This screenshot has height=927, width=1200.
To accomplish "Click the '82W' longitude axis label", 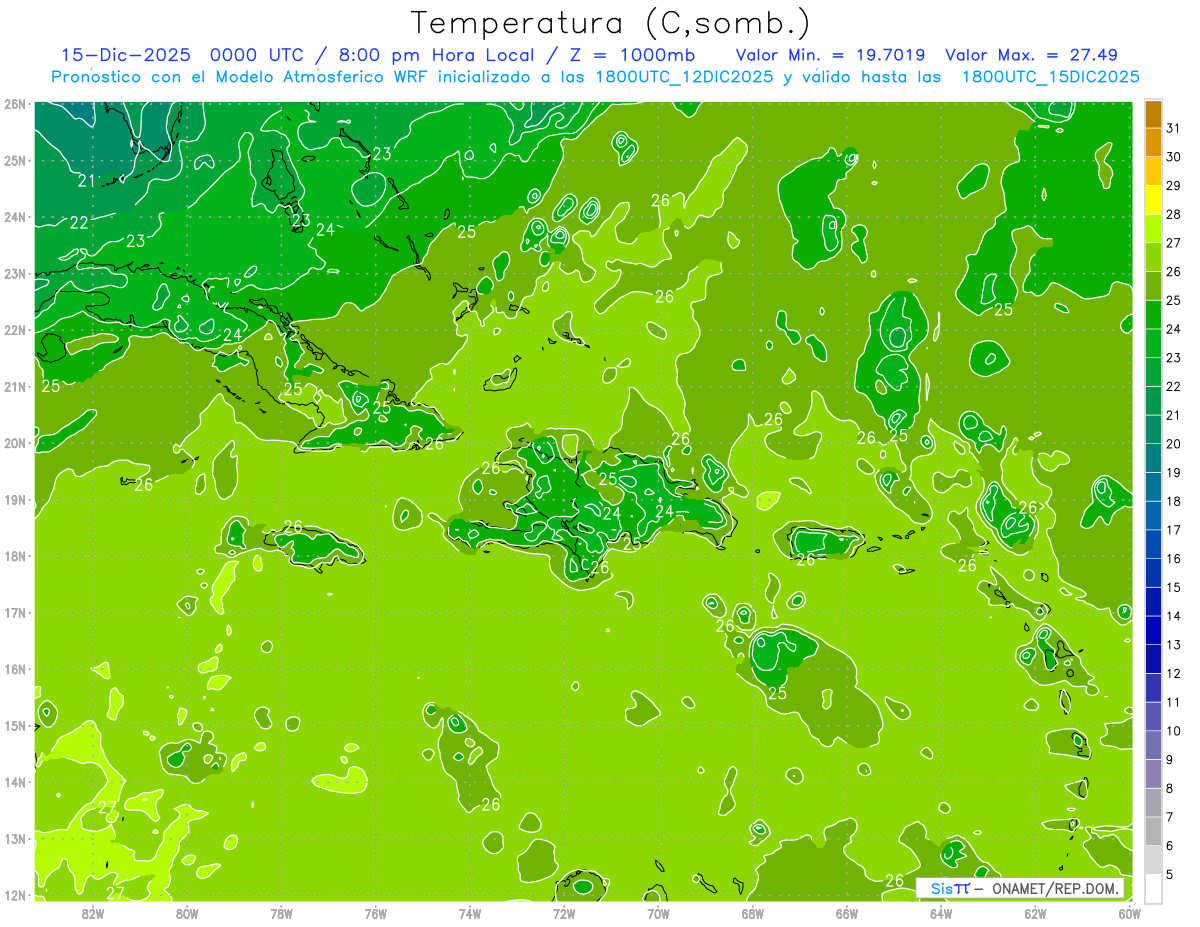I will 92,913.
